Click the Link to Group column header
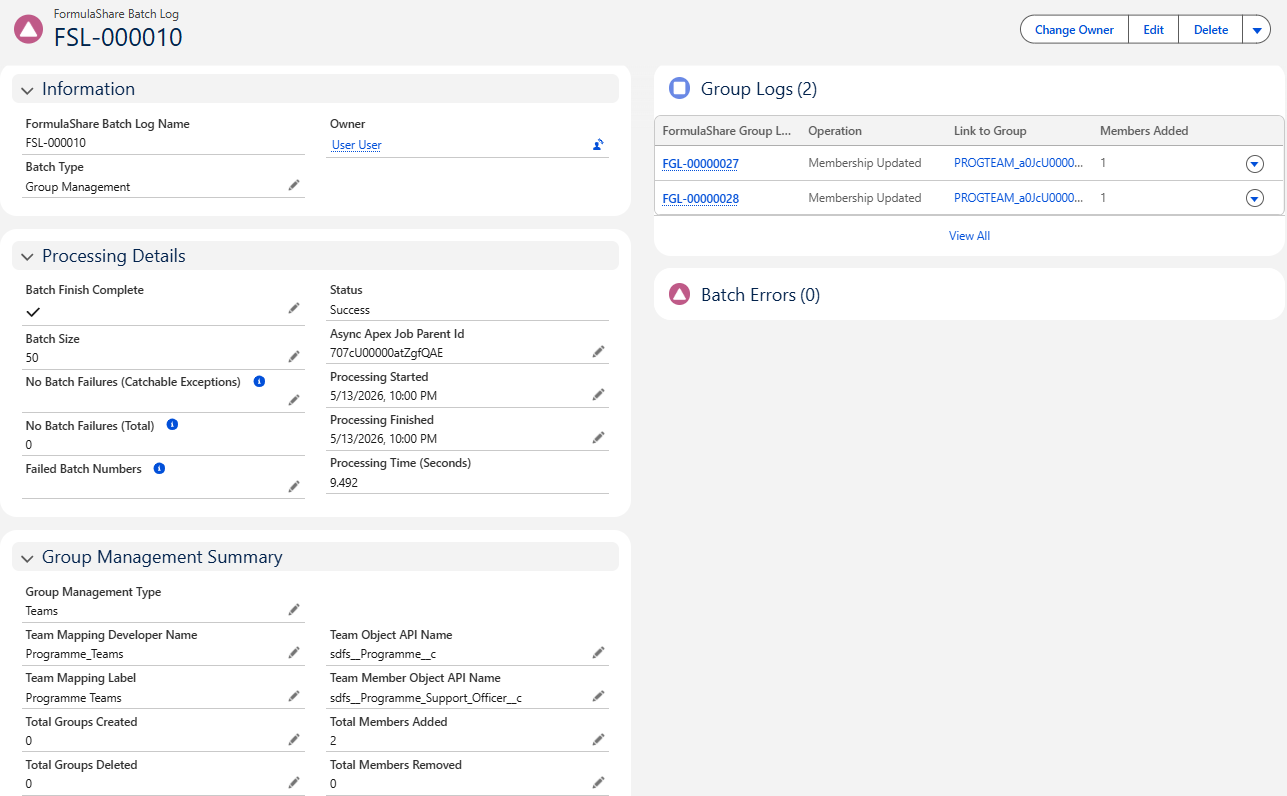 (x=990, y=131)
